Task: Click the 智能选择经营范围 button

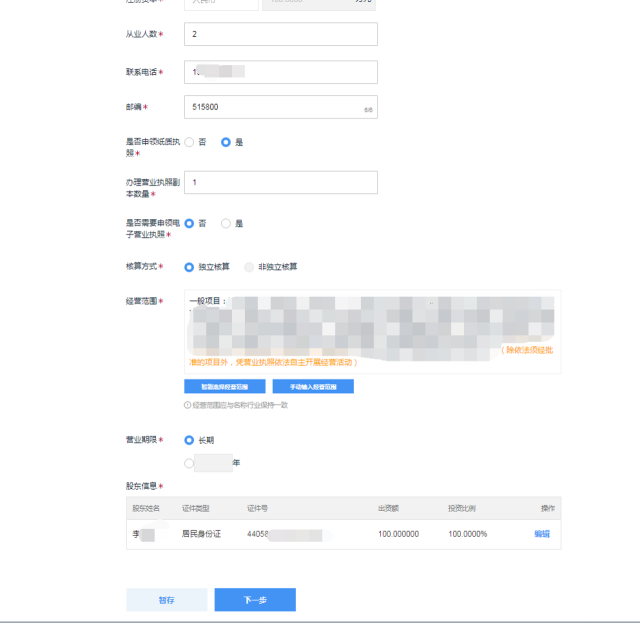Action: (x=225, y=386)
